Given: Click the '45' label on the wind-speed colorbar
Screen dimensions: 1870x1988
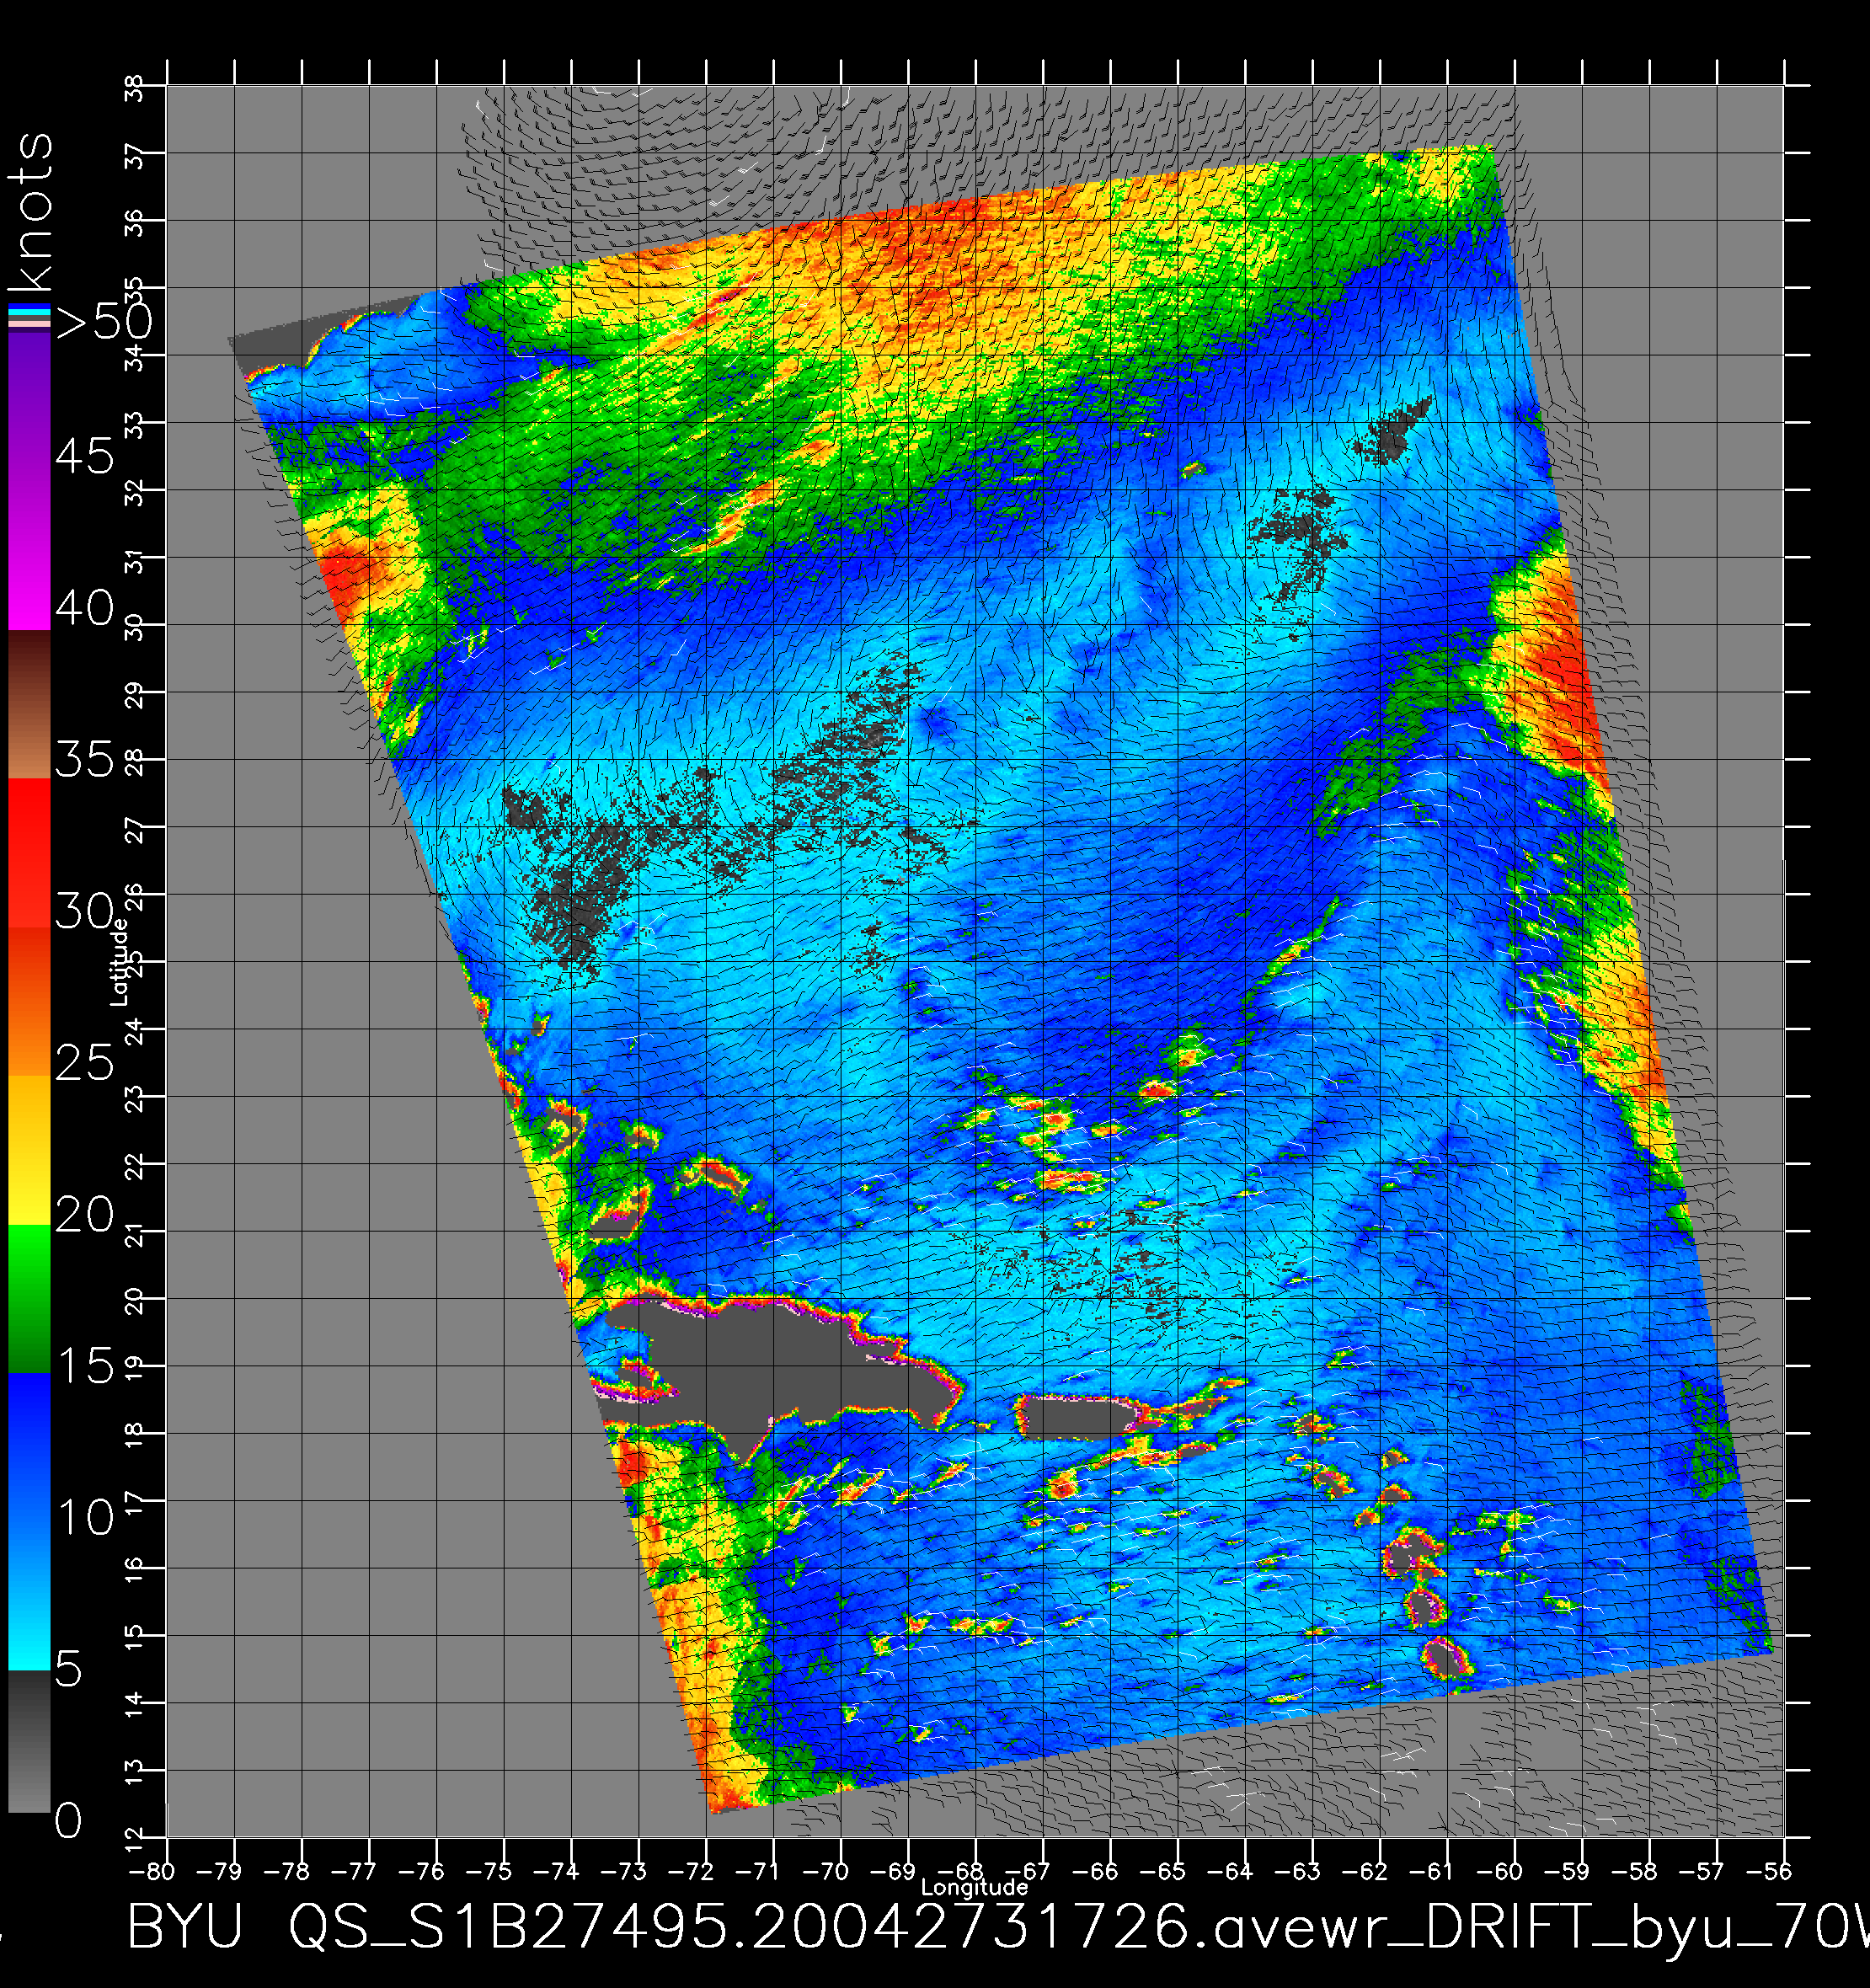Looking at the screenshot, I should coord(85,456).
